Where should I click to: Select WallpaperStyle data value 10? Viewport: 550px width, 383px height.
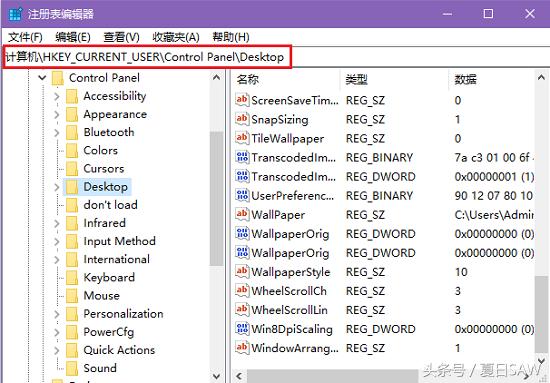[x=461, y=272]
